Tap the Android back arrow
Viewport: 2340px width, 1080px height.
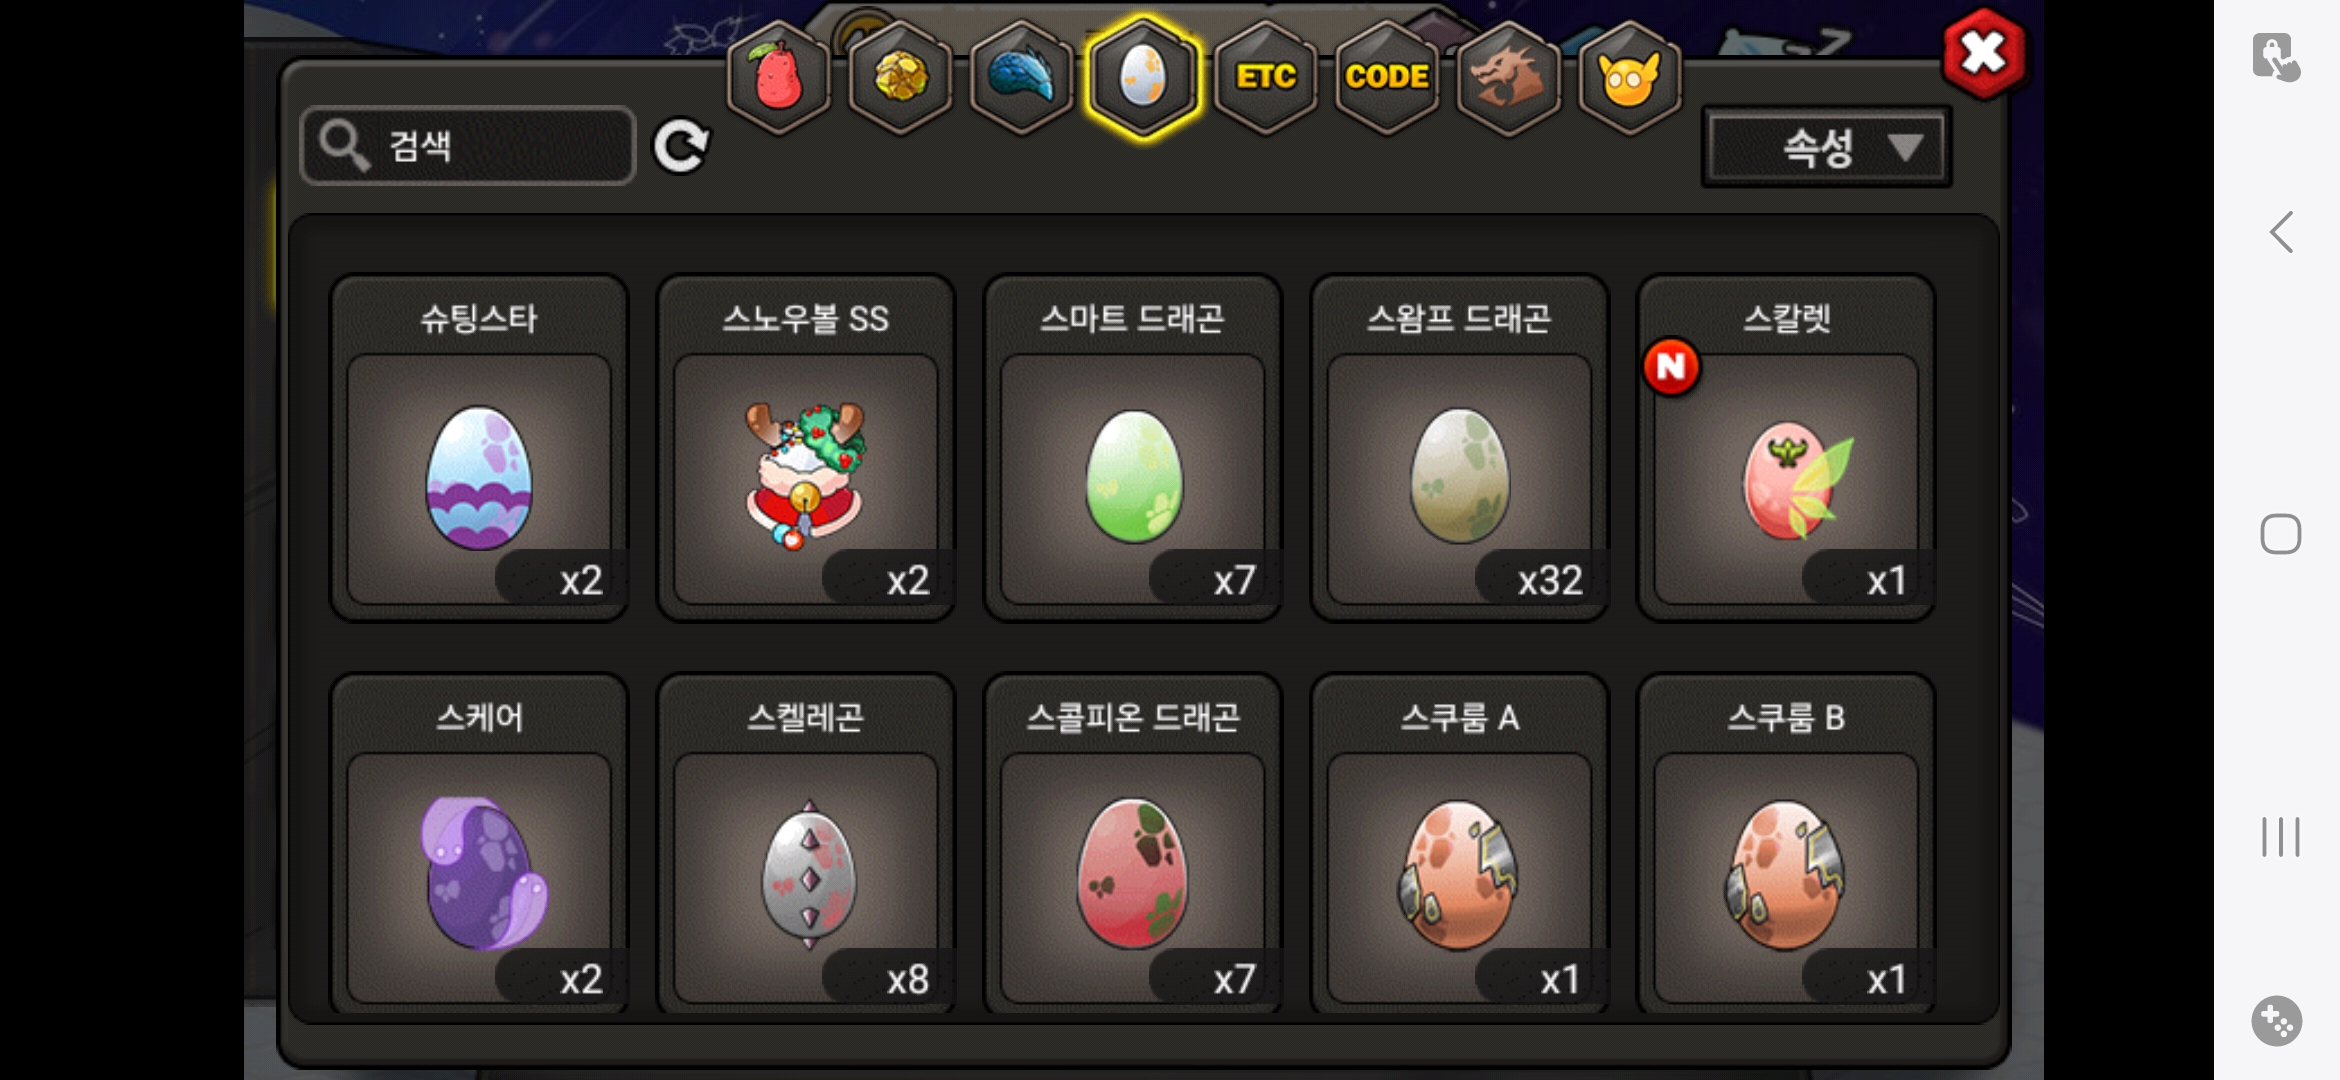point(2281,232)
